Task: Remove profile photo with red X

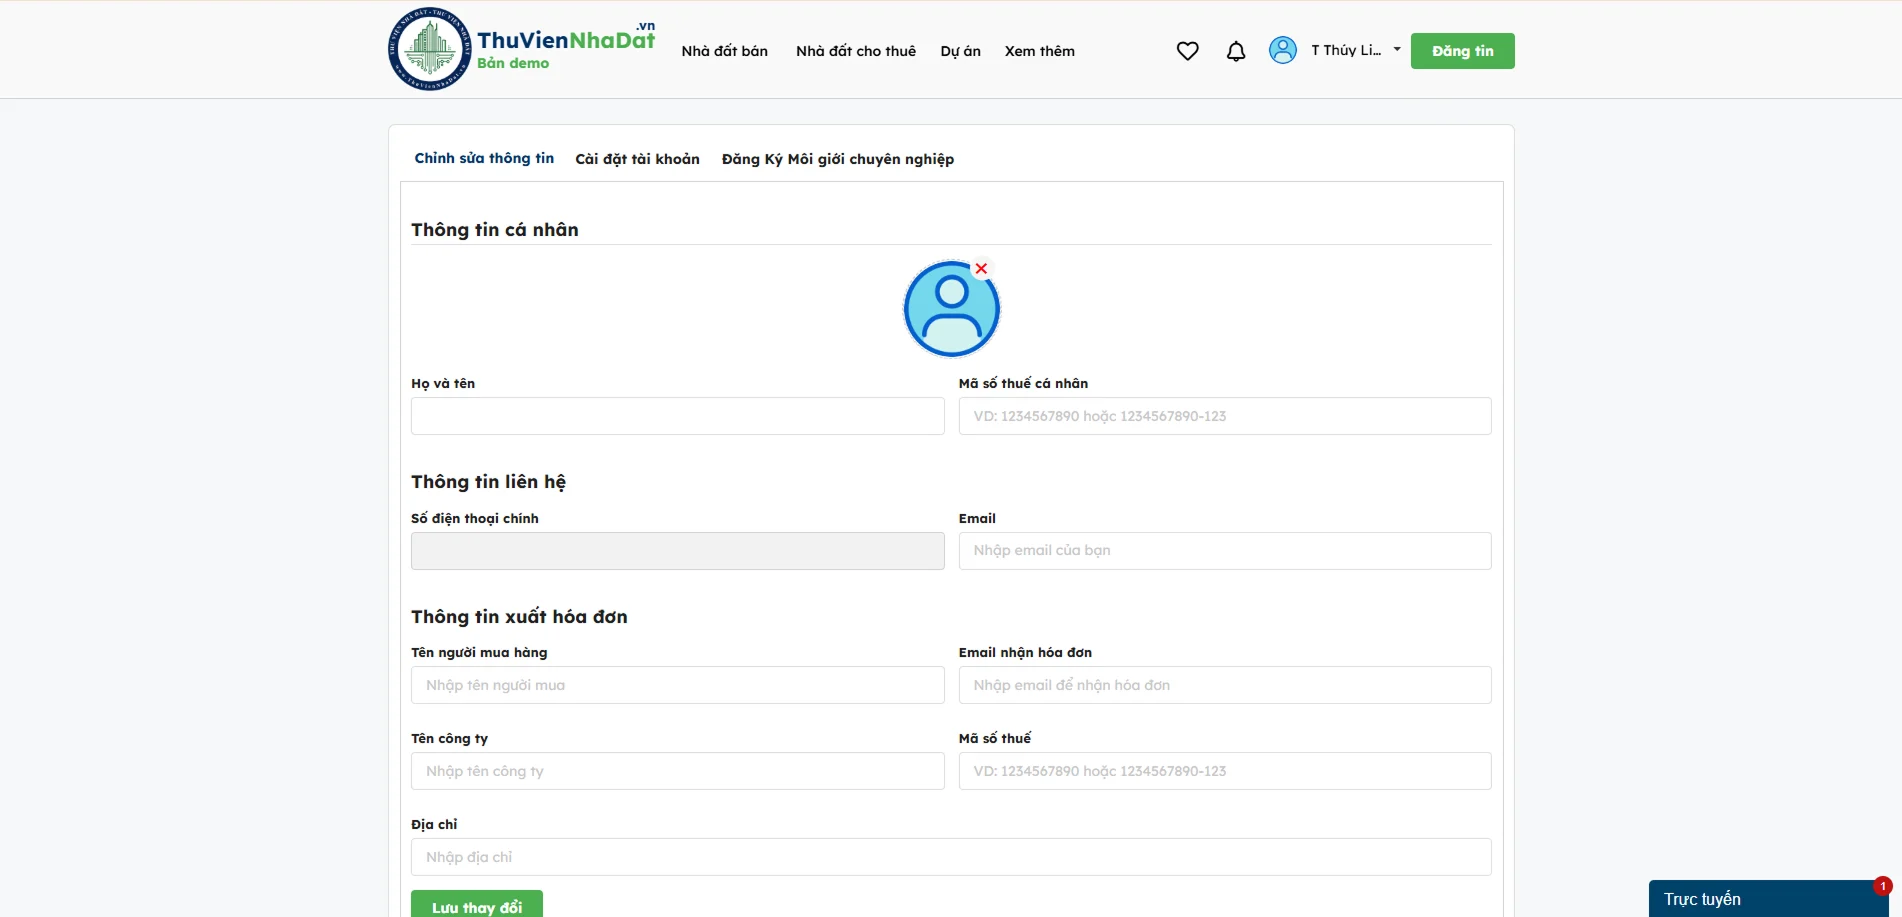Action: (981, 268)
